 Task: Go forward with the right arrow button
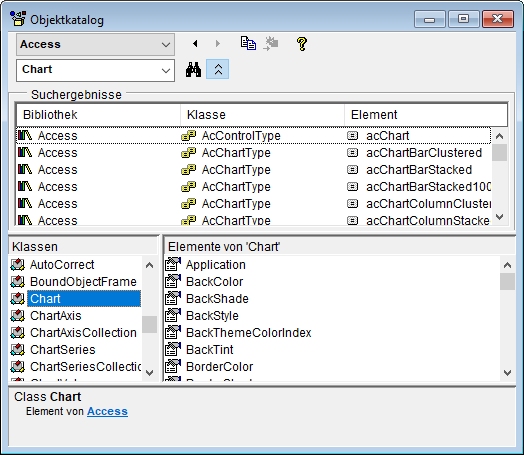[x=218, y=44]
